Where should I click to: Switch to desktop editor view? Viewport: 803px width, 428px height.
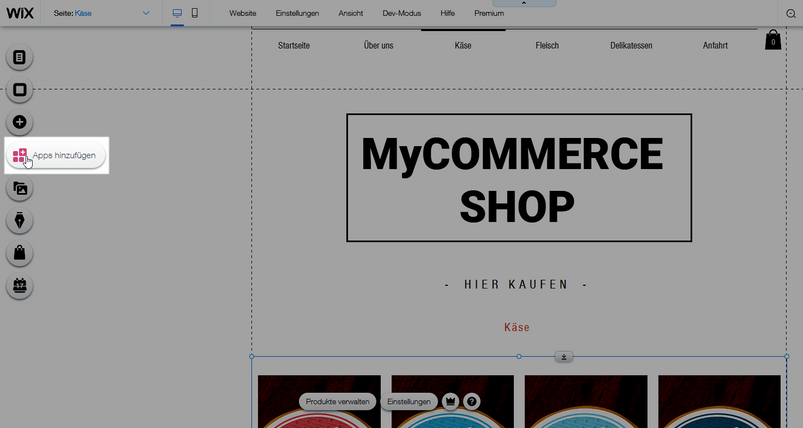click(x=177, y=13)
